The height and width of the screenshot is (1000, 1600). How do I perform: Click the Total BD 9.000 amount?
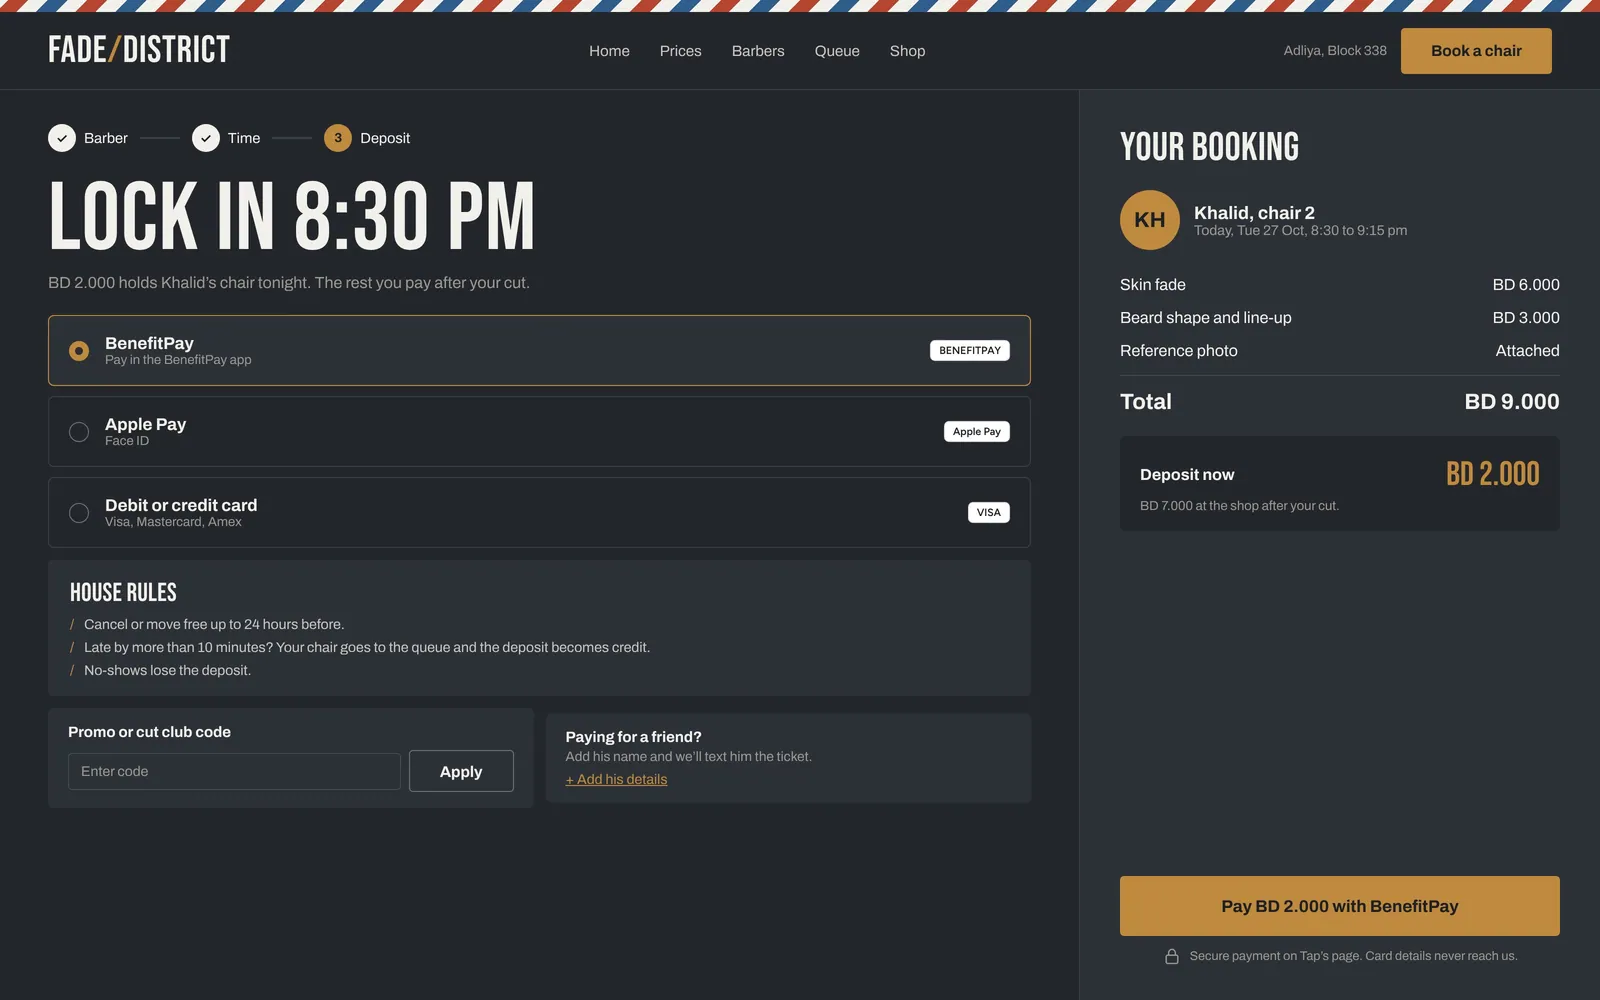(x=1512, y=402)
